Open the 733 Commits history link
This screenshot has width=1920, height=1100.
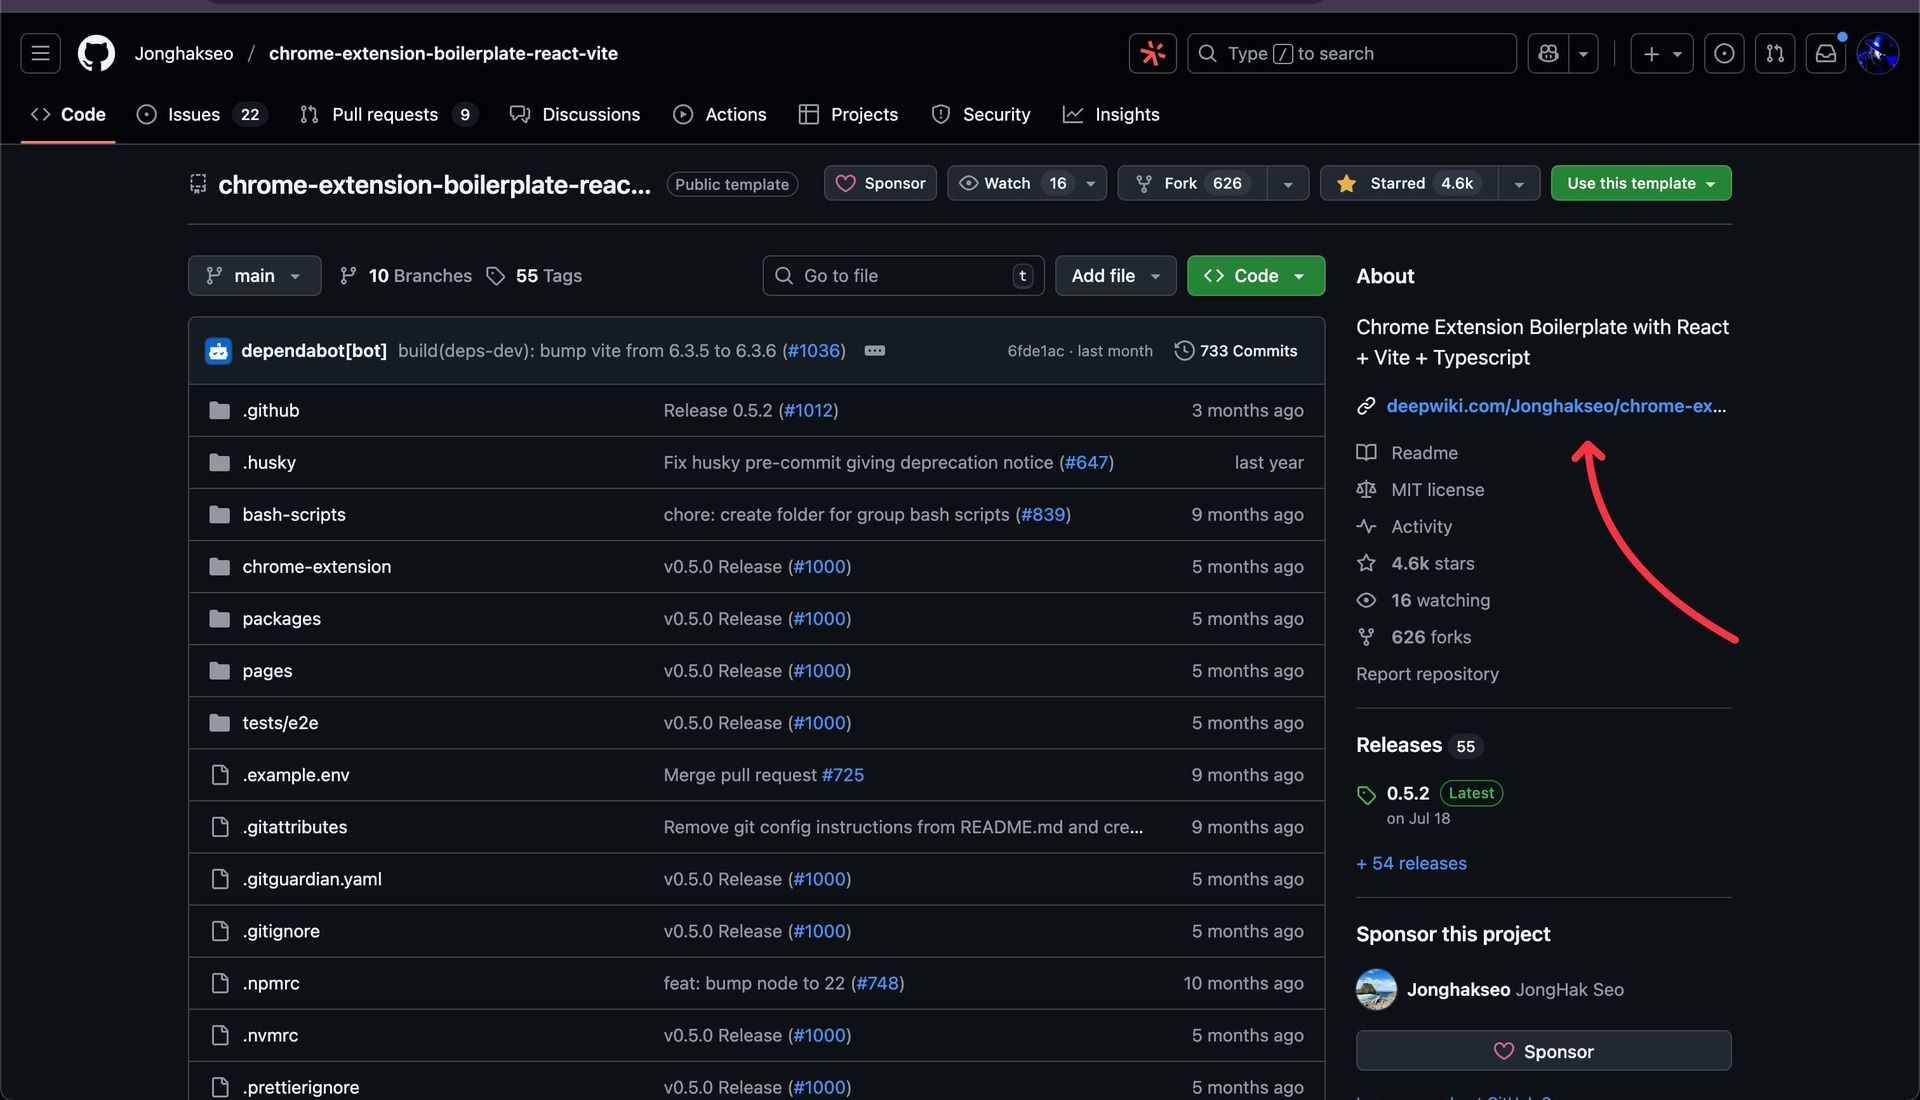tap(1236, 351)
